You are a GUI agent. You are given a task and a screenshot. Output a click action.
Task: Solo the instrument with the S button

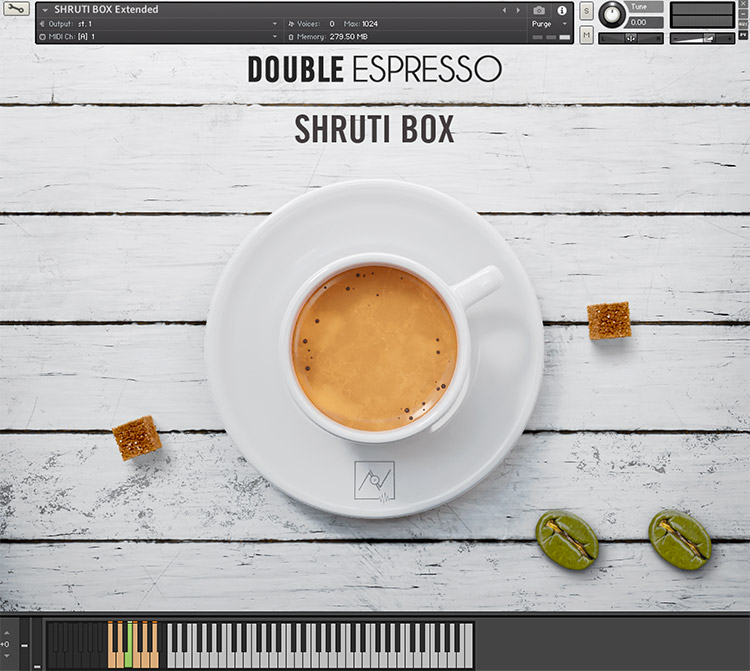click(586, 11)
